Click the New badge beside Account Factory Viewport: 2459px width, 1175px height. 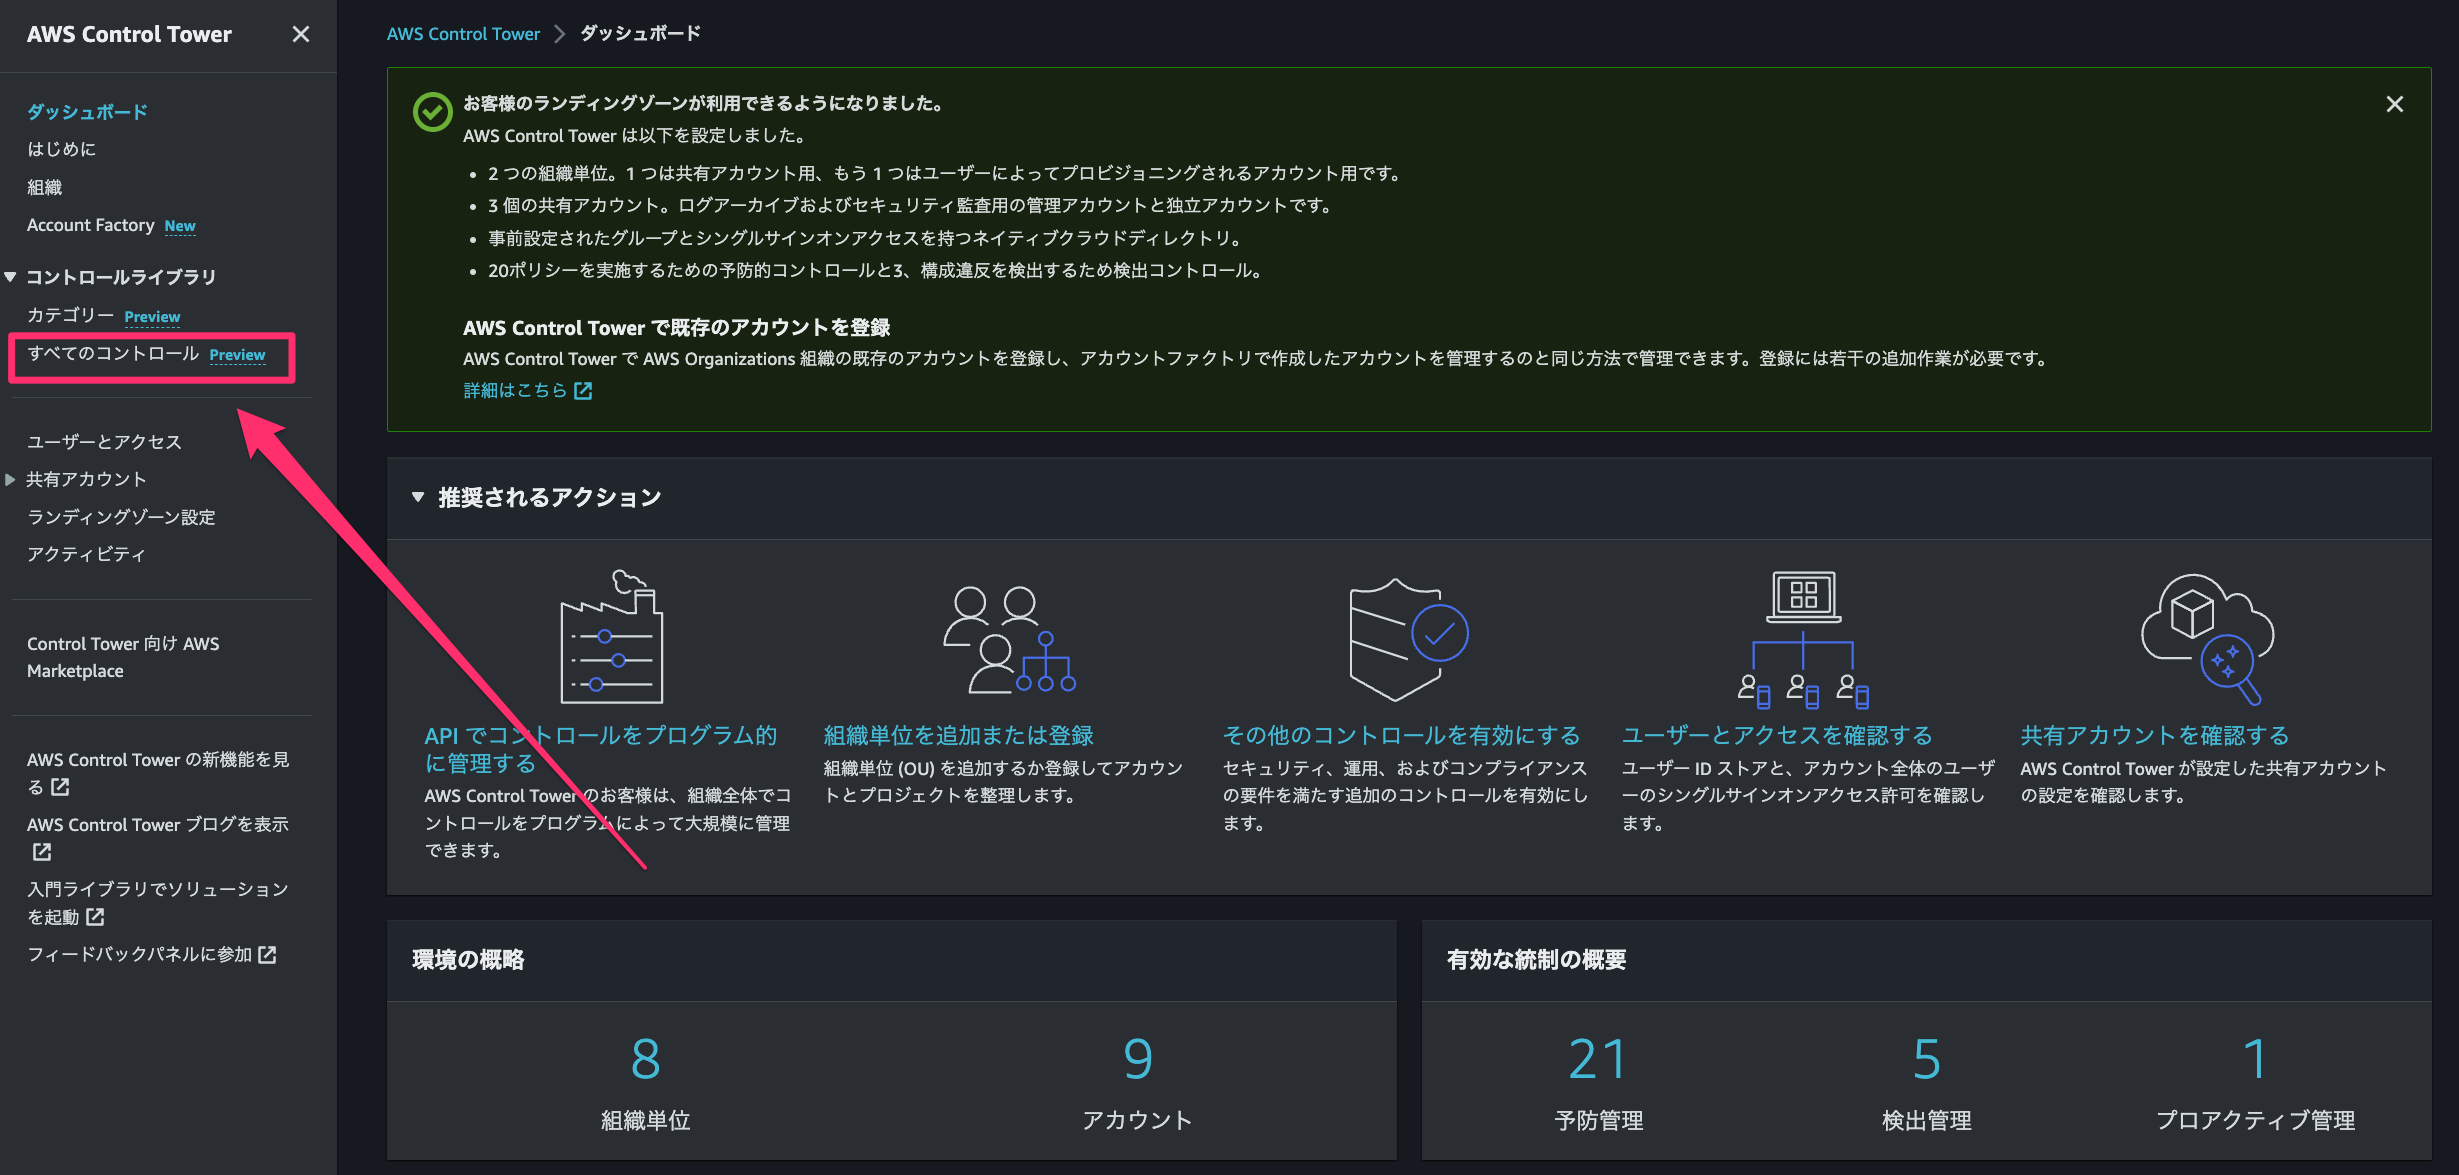click(x=180, y=226)
